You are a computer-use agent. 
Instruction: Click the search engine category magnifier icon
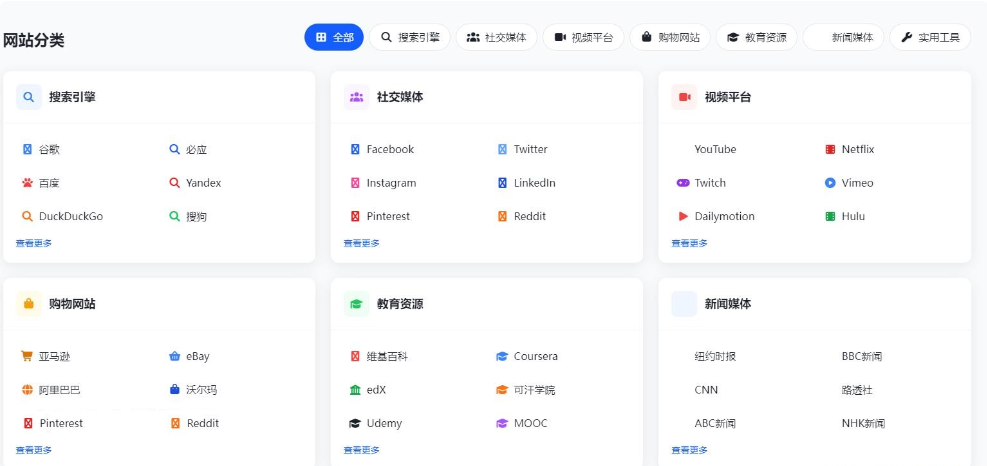point(28,97)
